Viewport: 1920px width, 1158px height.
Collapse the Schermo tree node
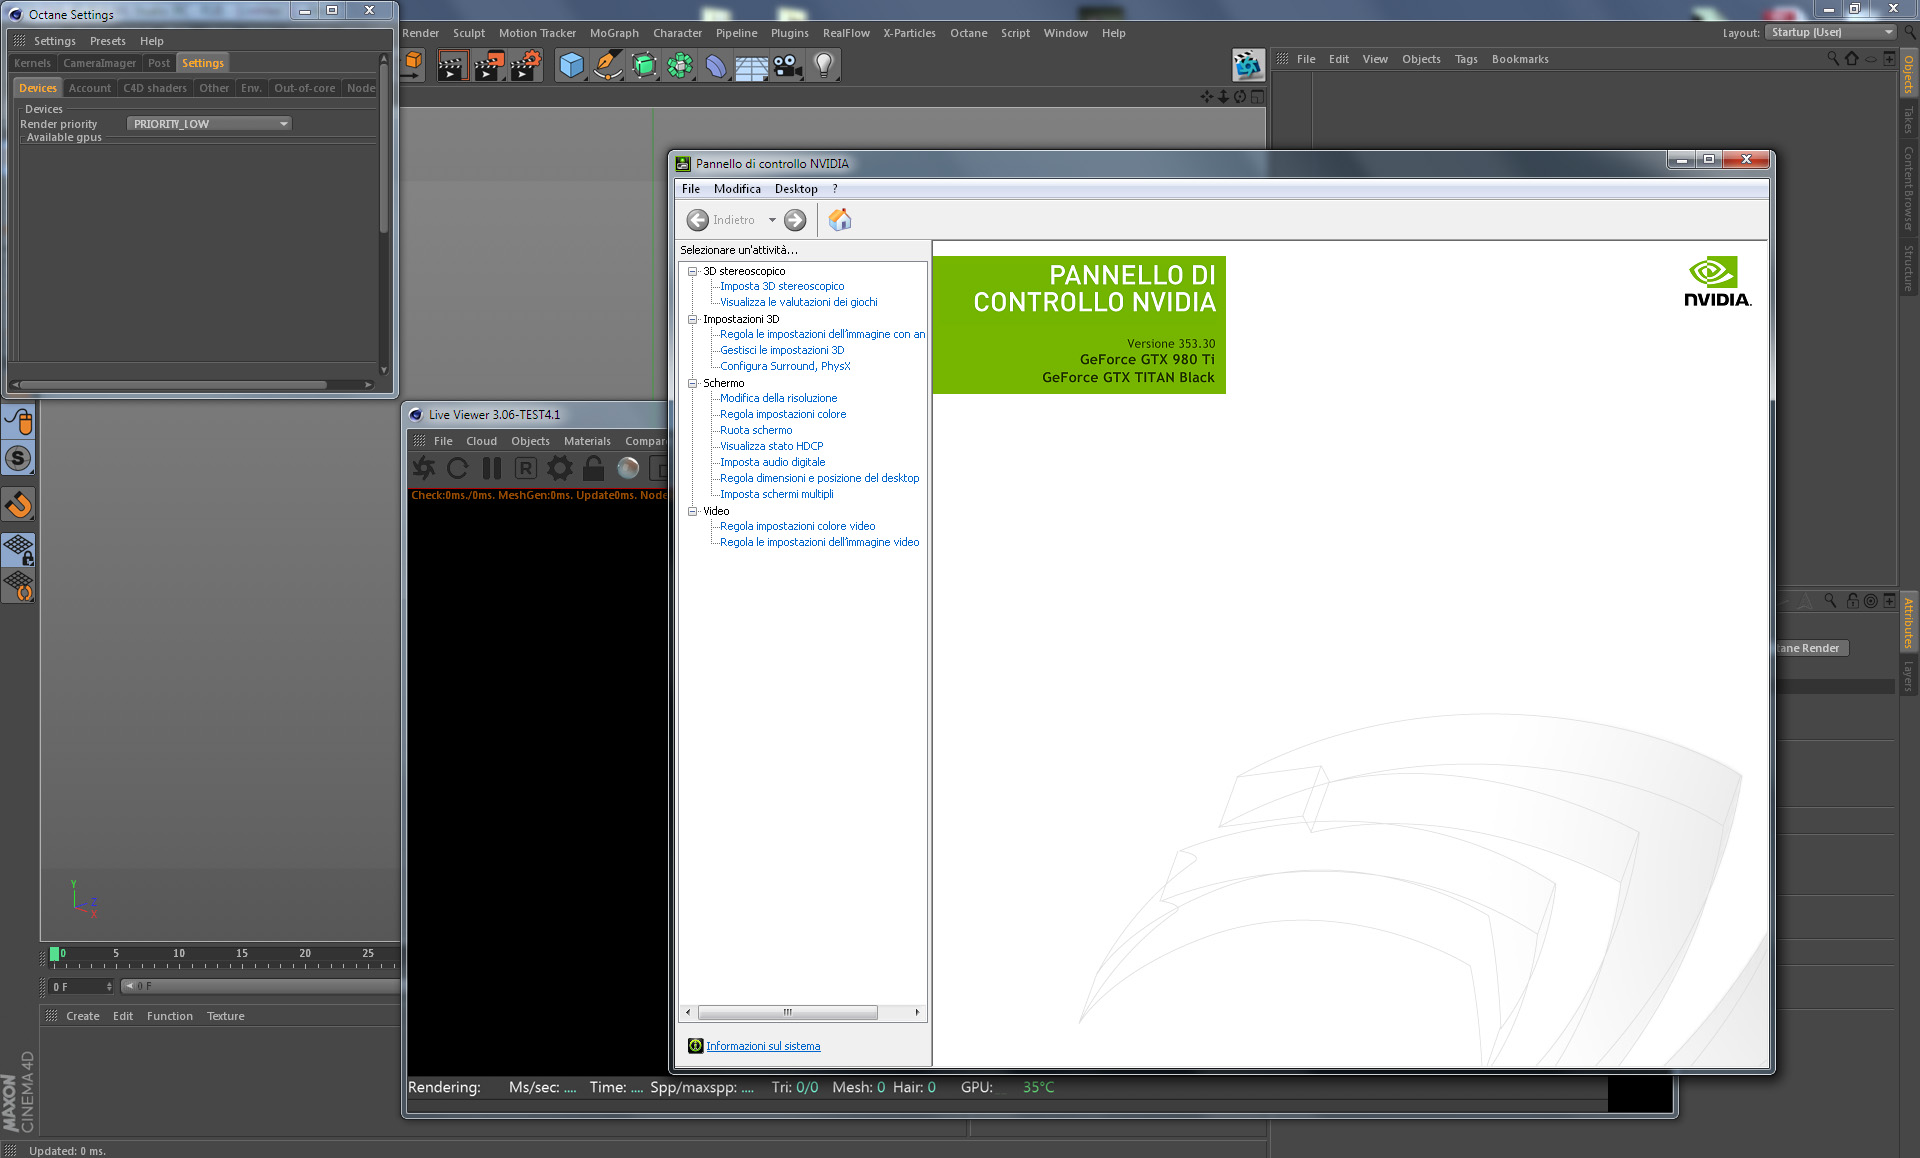pyautogui.click(x=692, y=383)
